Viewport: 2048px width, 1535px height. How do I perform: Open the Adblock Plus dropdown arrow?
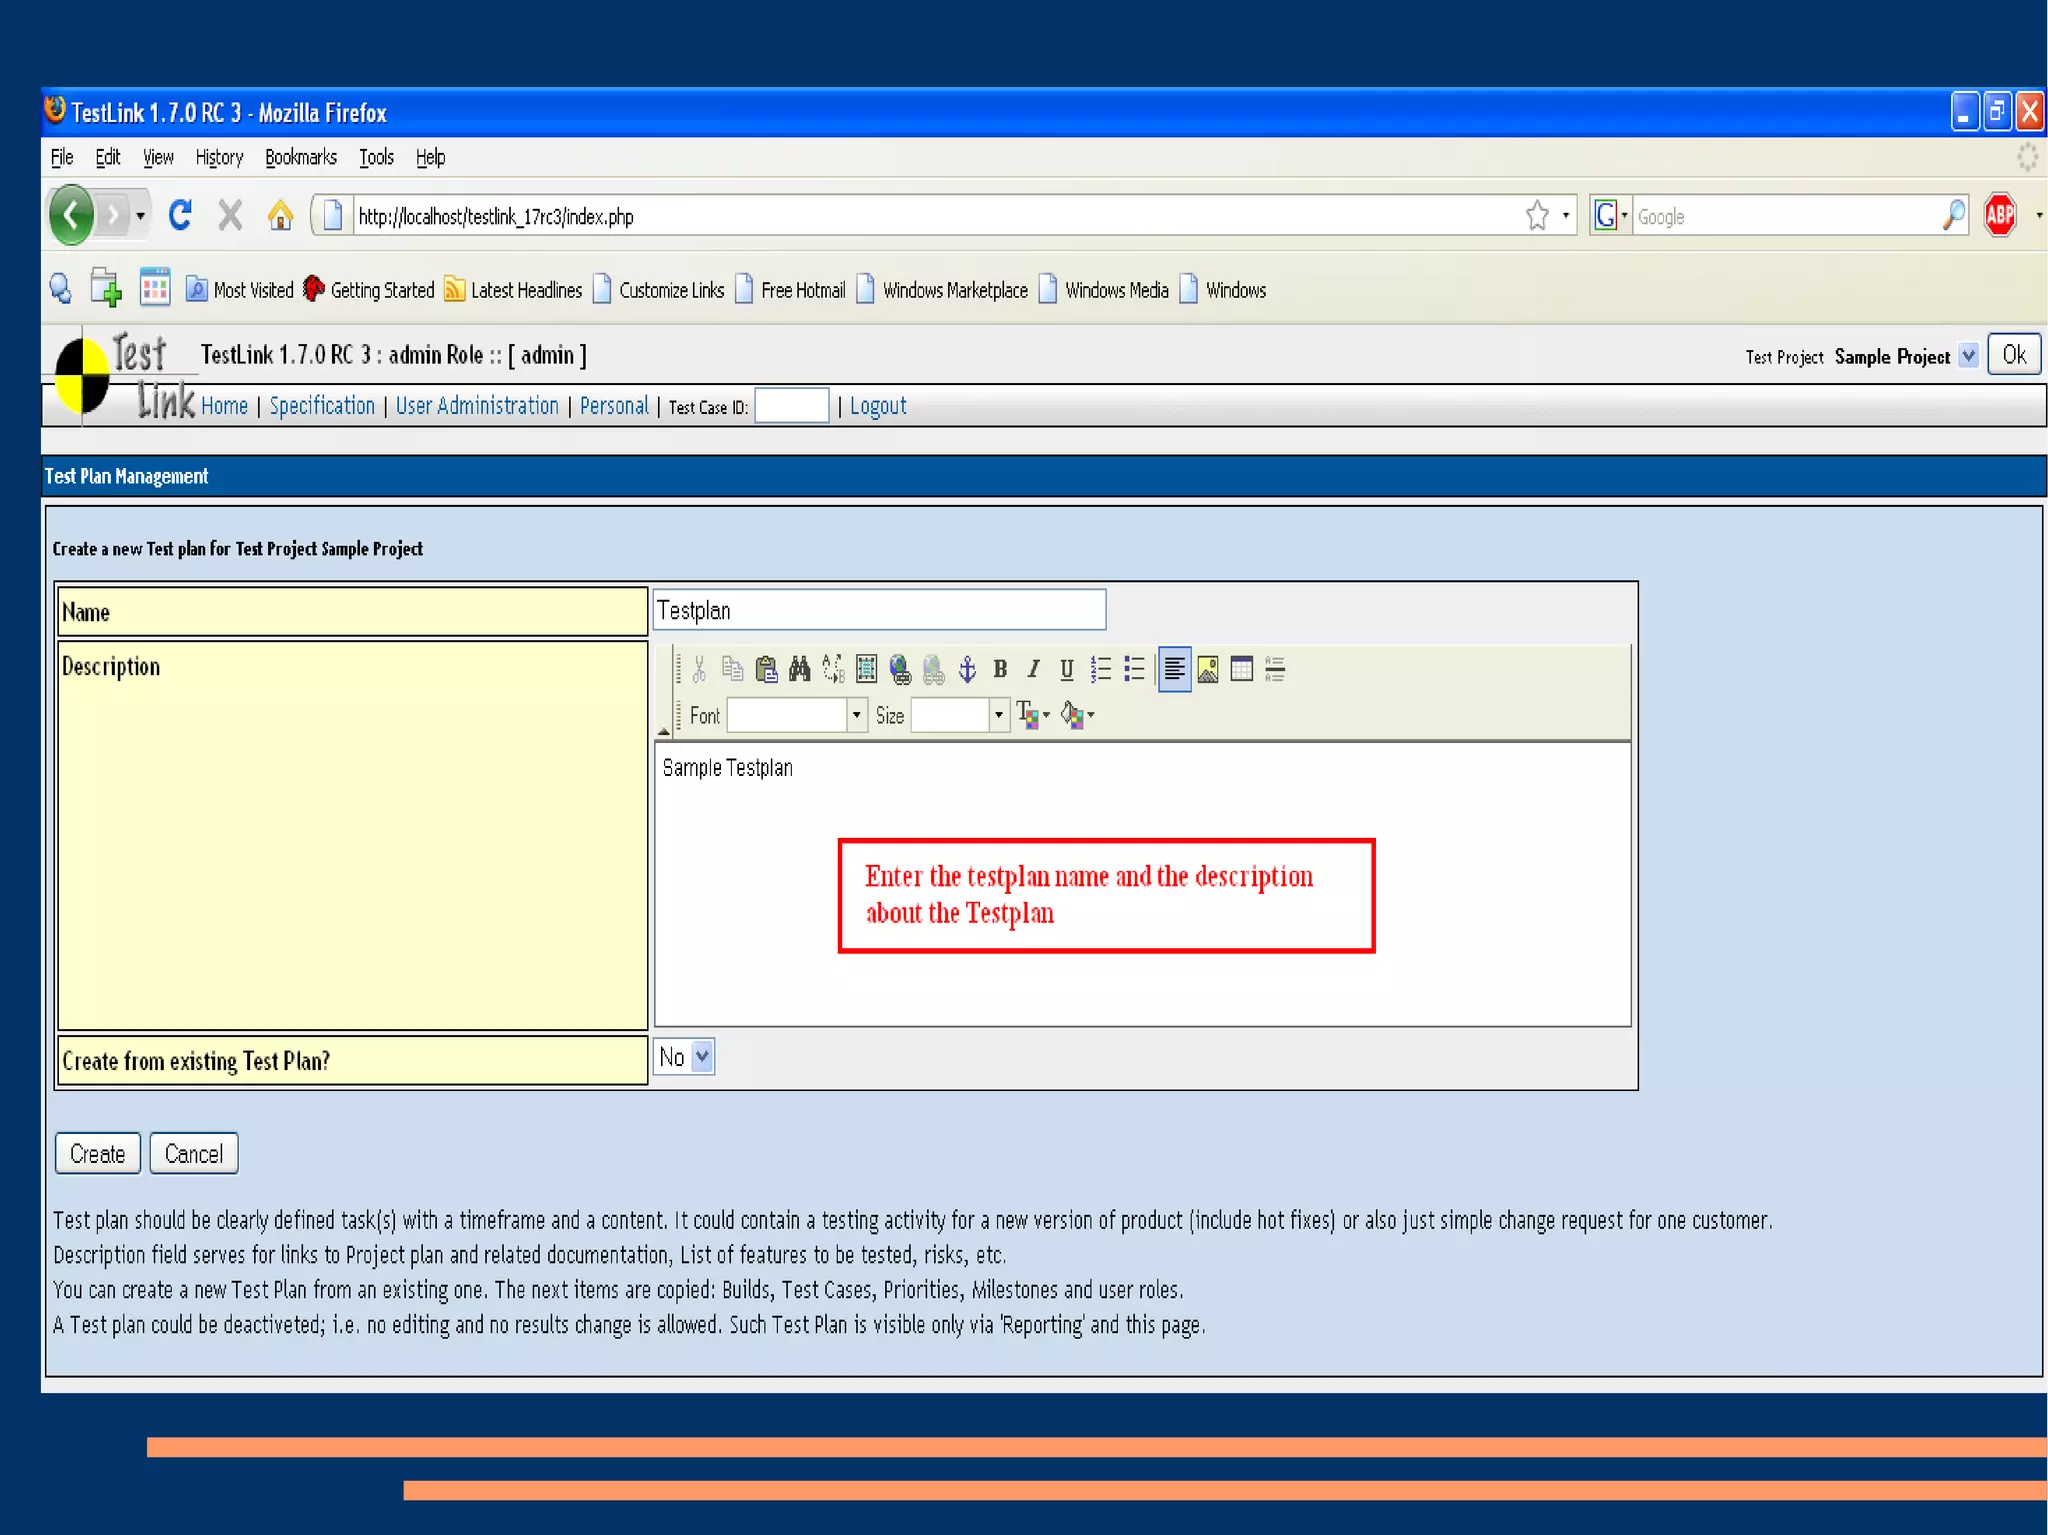pyautogui.click(x=2039, y=216)
